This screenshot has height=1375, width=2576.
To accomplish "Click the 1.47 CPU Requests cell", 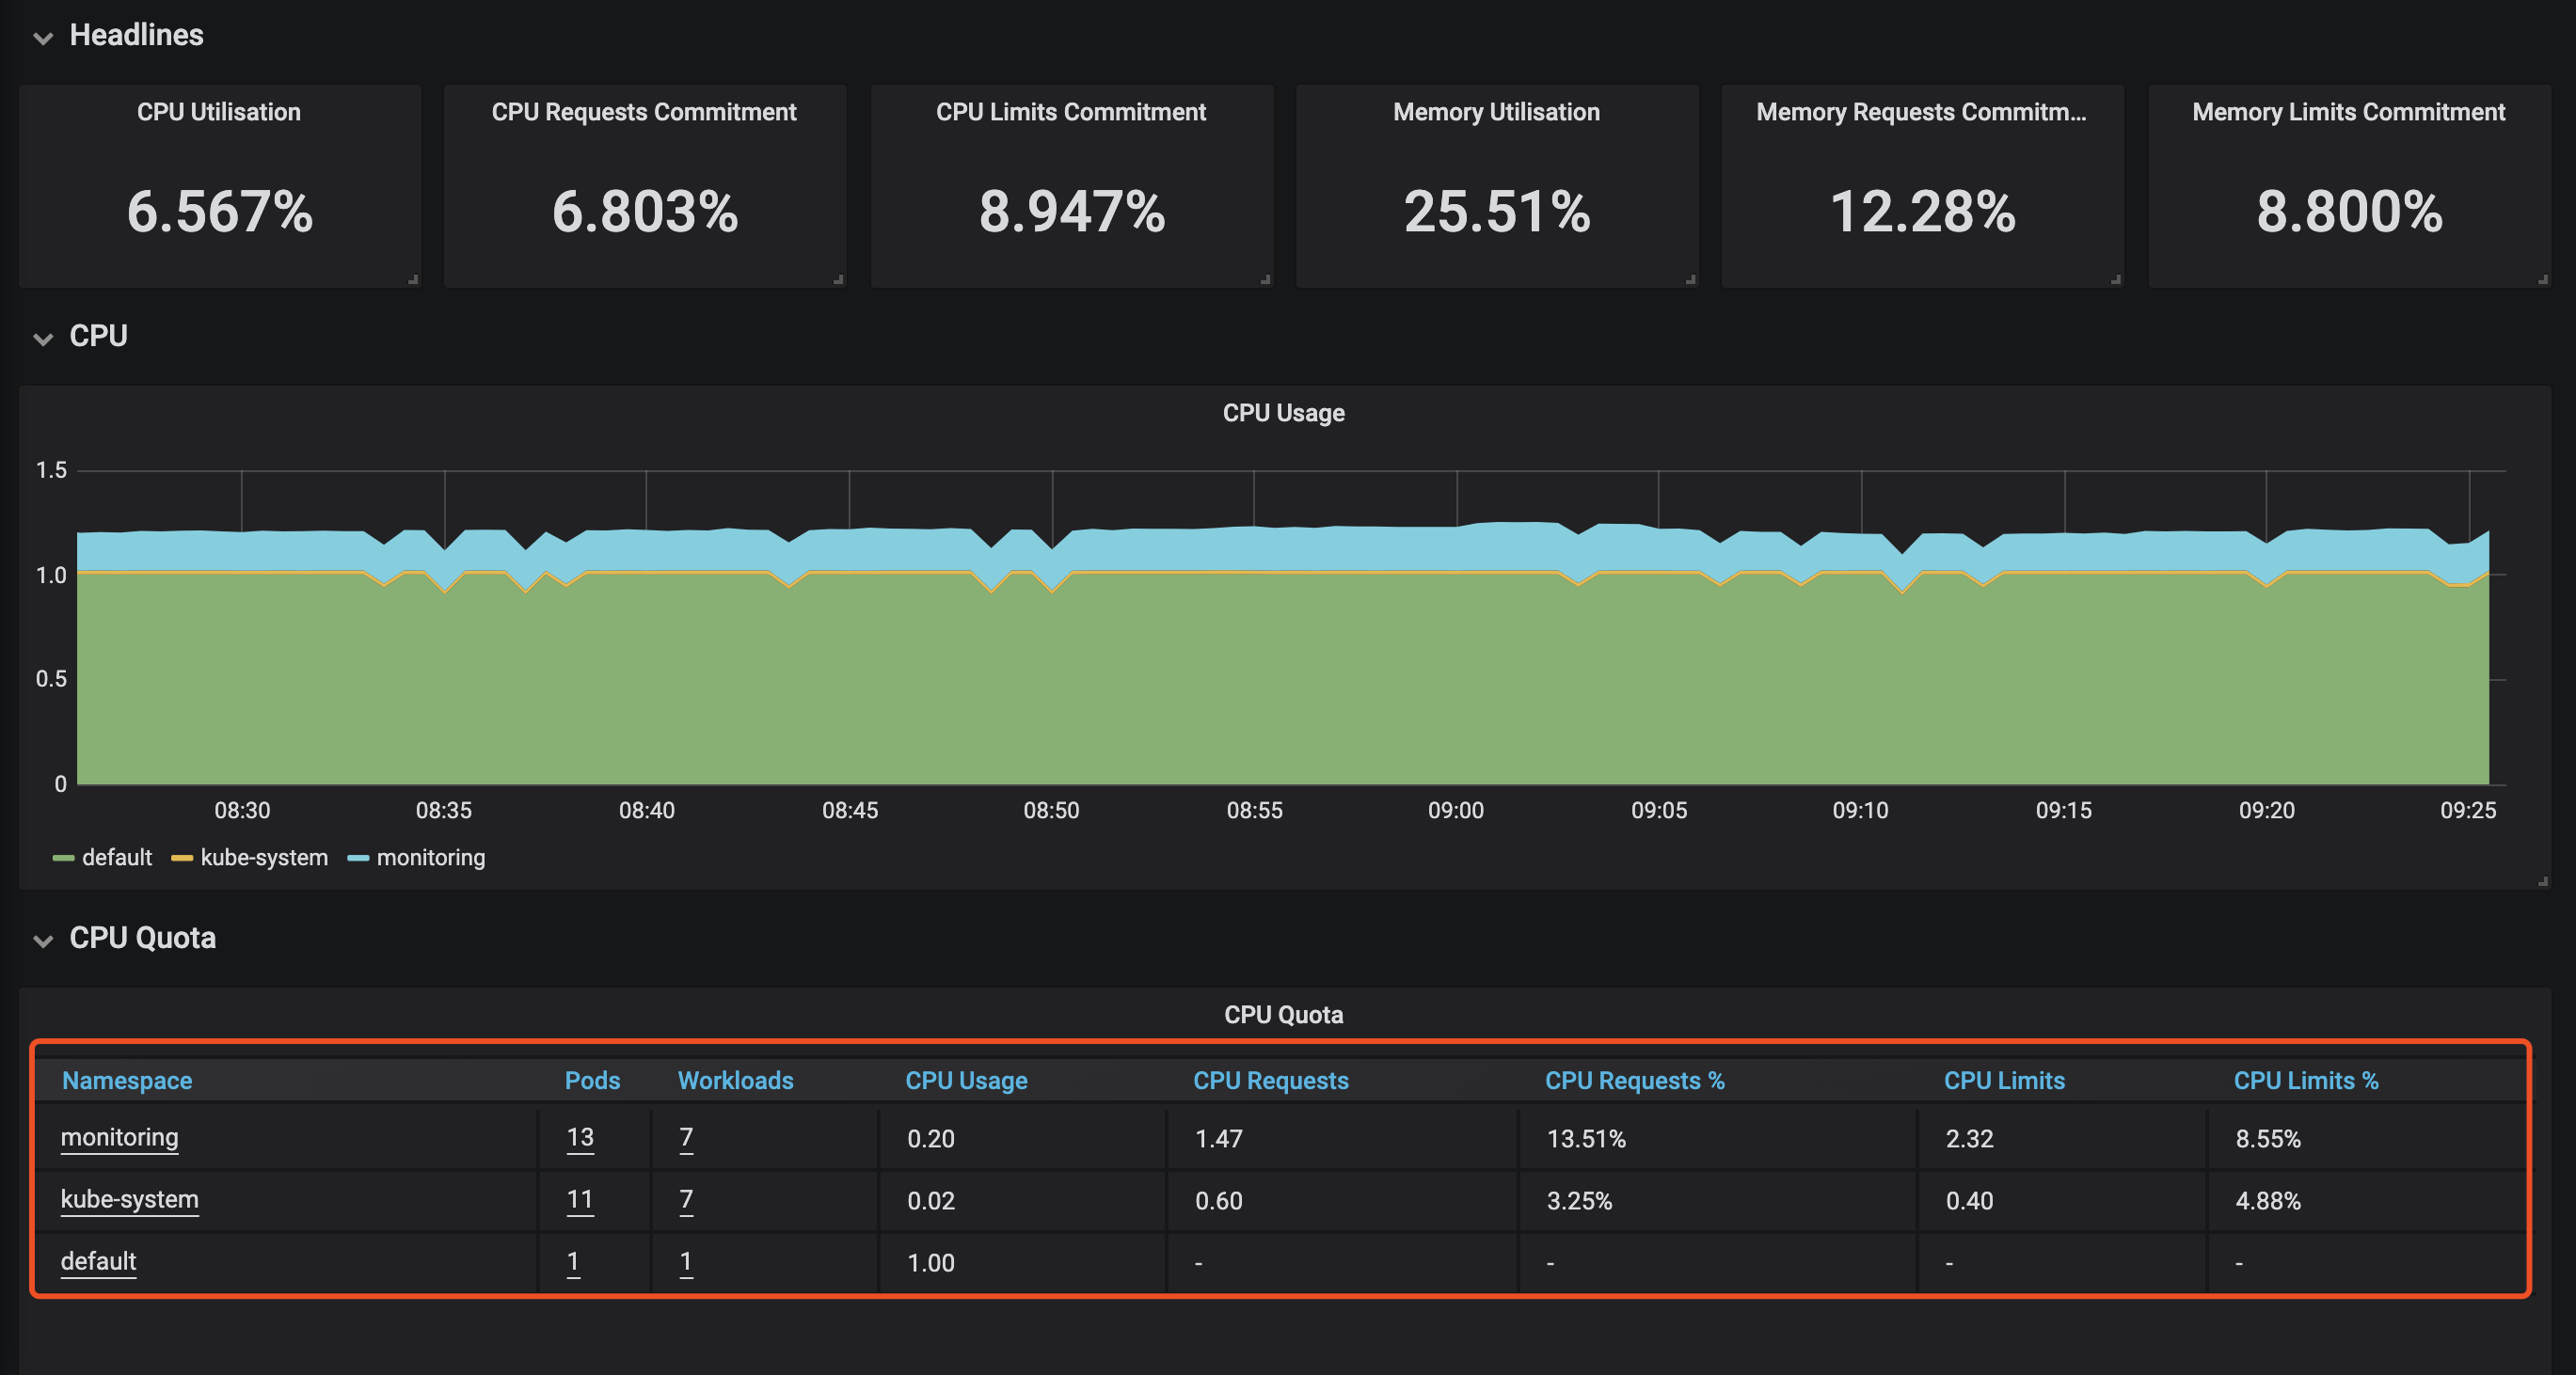I will (x=1218, y=1139).
